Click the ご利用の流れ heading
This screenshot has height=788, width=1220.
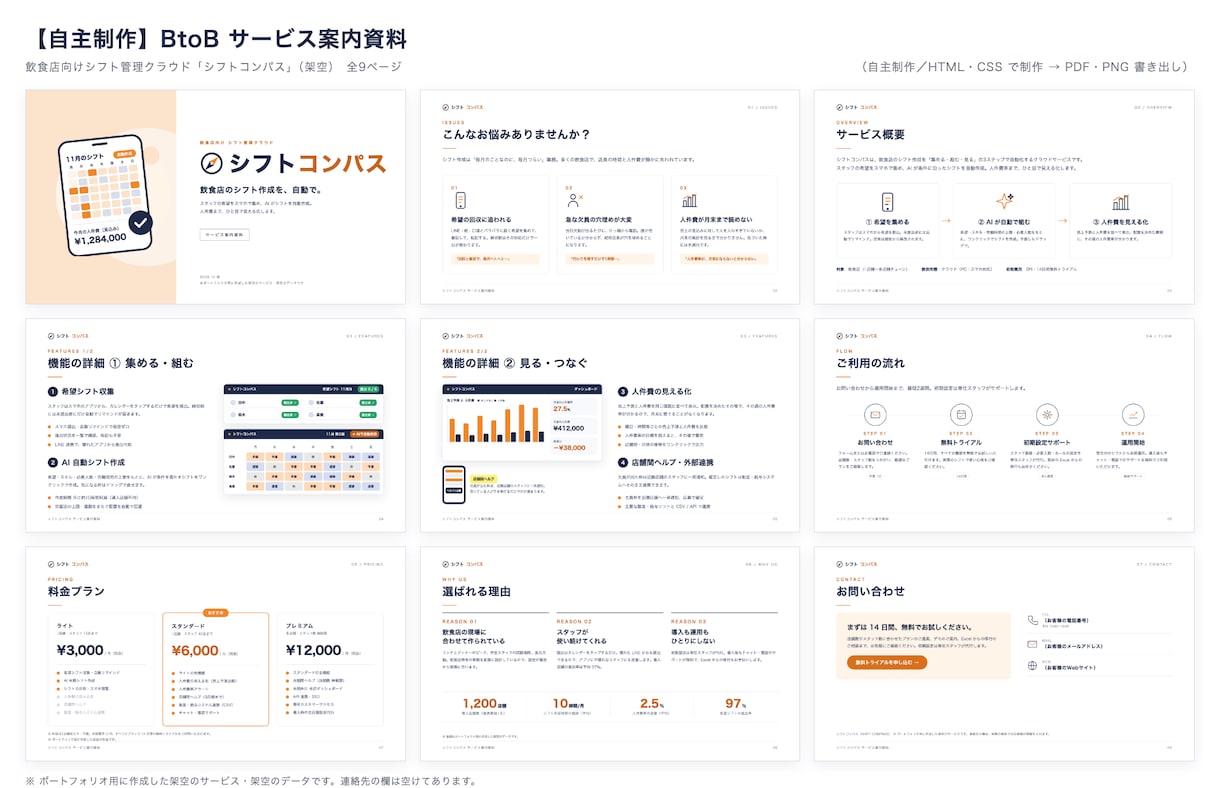(x=870, y=363)
